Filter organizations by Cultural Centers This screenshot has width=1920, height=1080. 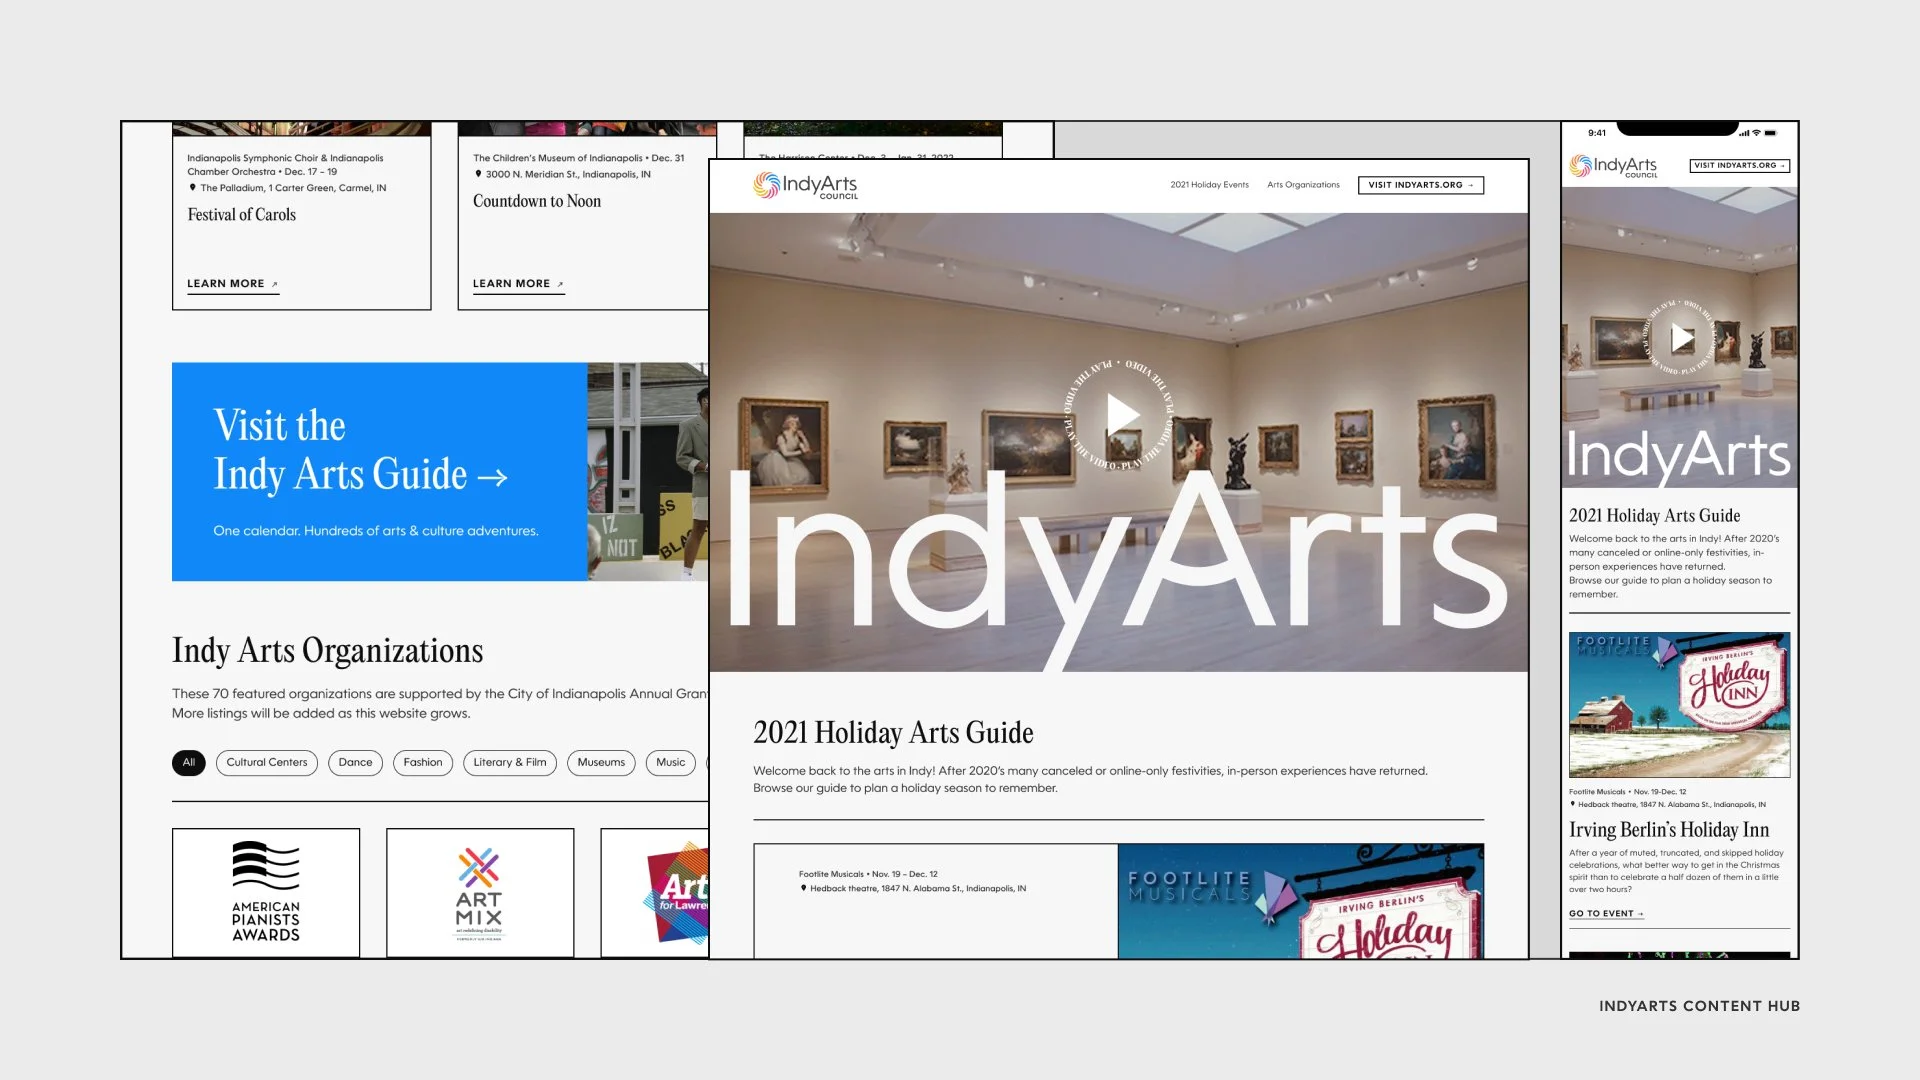[x=267, y=762]
